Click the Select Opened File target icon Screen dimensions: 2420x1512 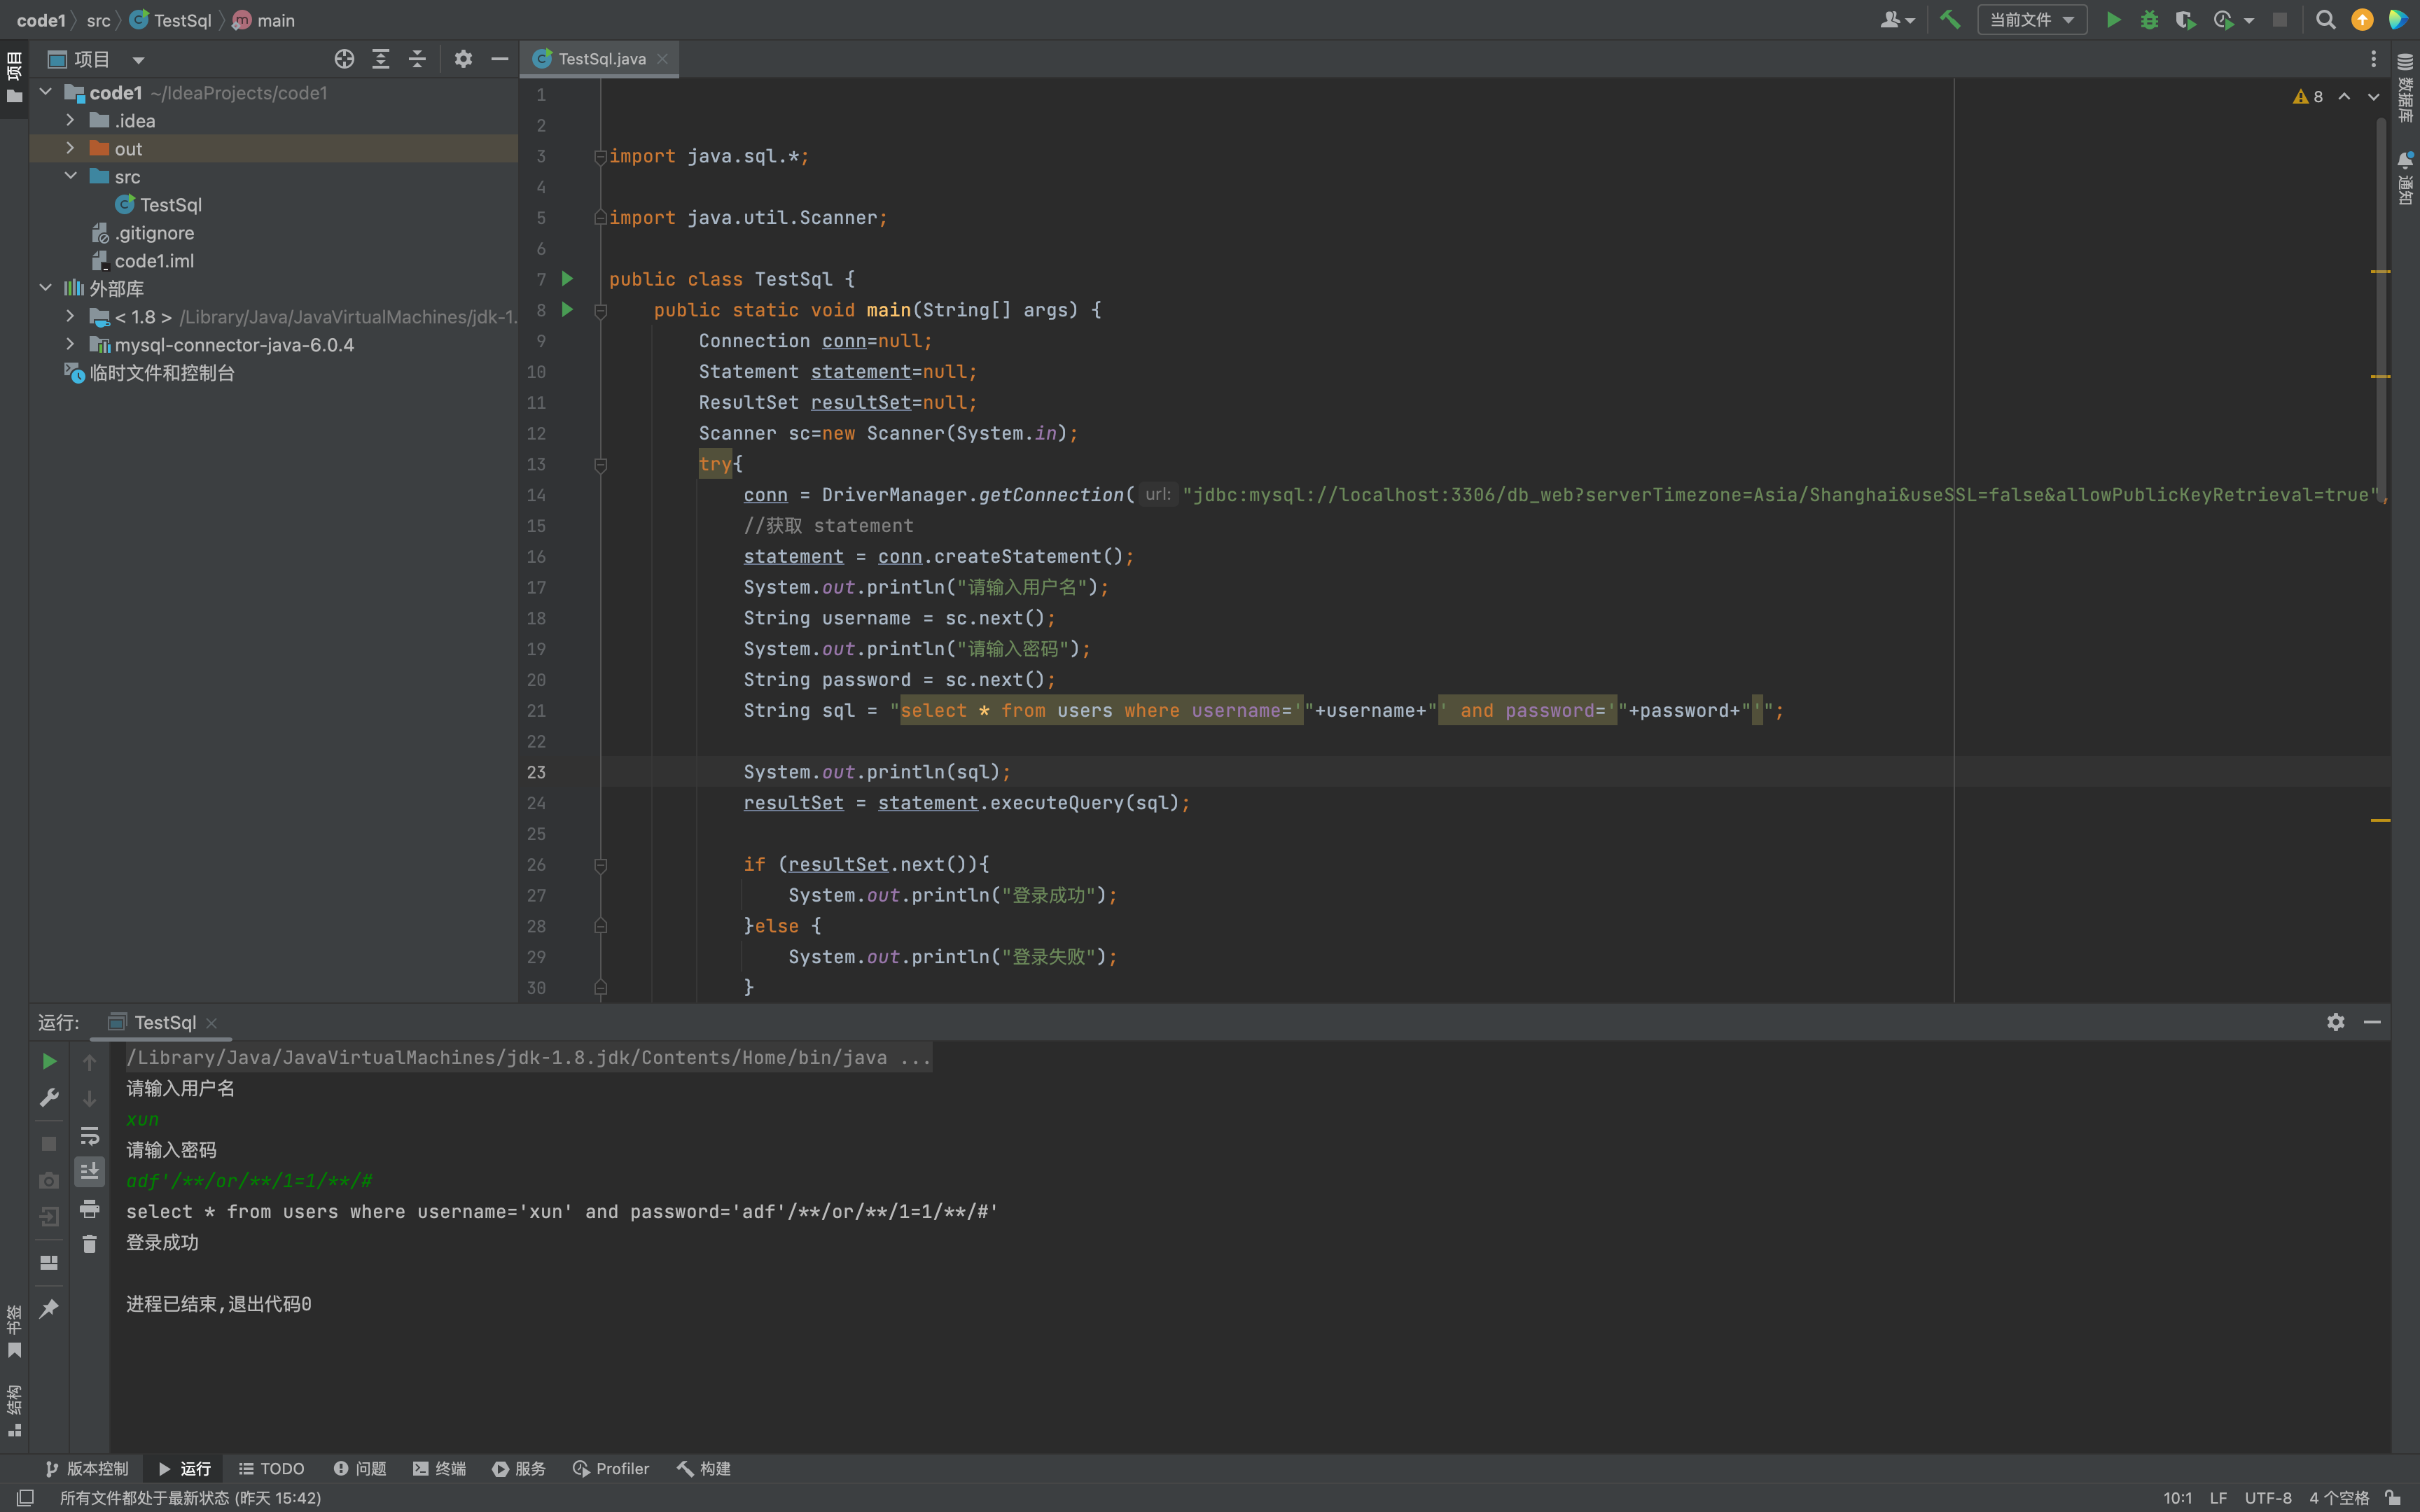click(344, 59)
